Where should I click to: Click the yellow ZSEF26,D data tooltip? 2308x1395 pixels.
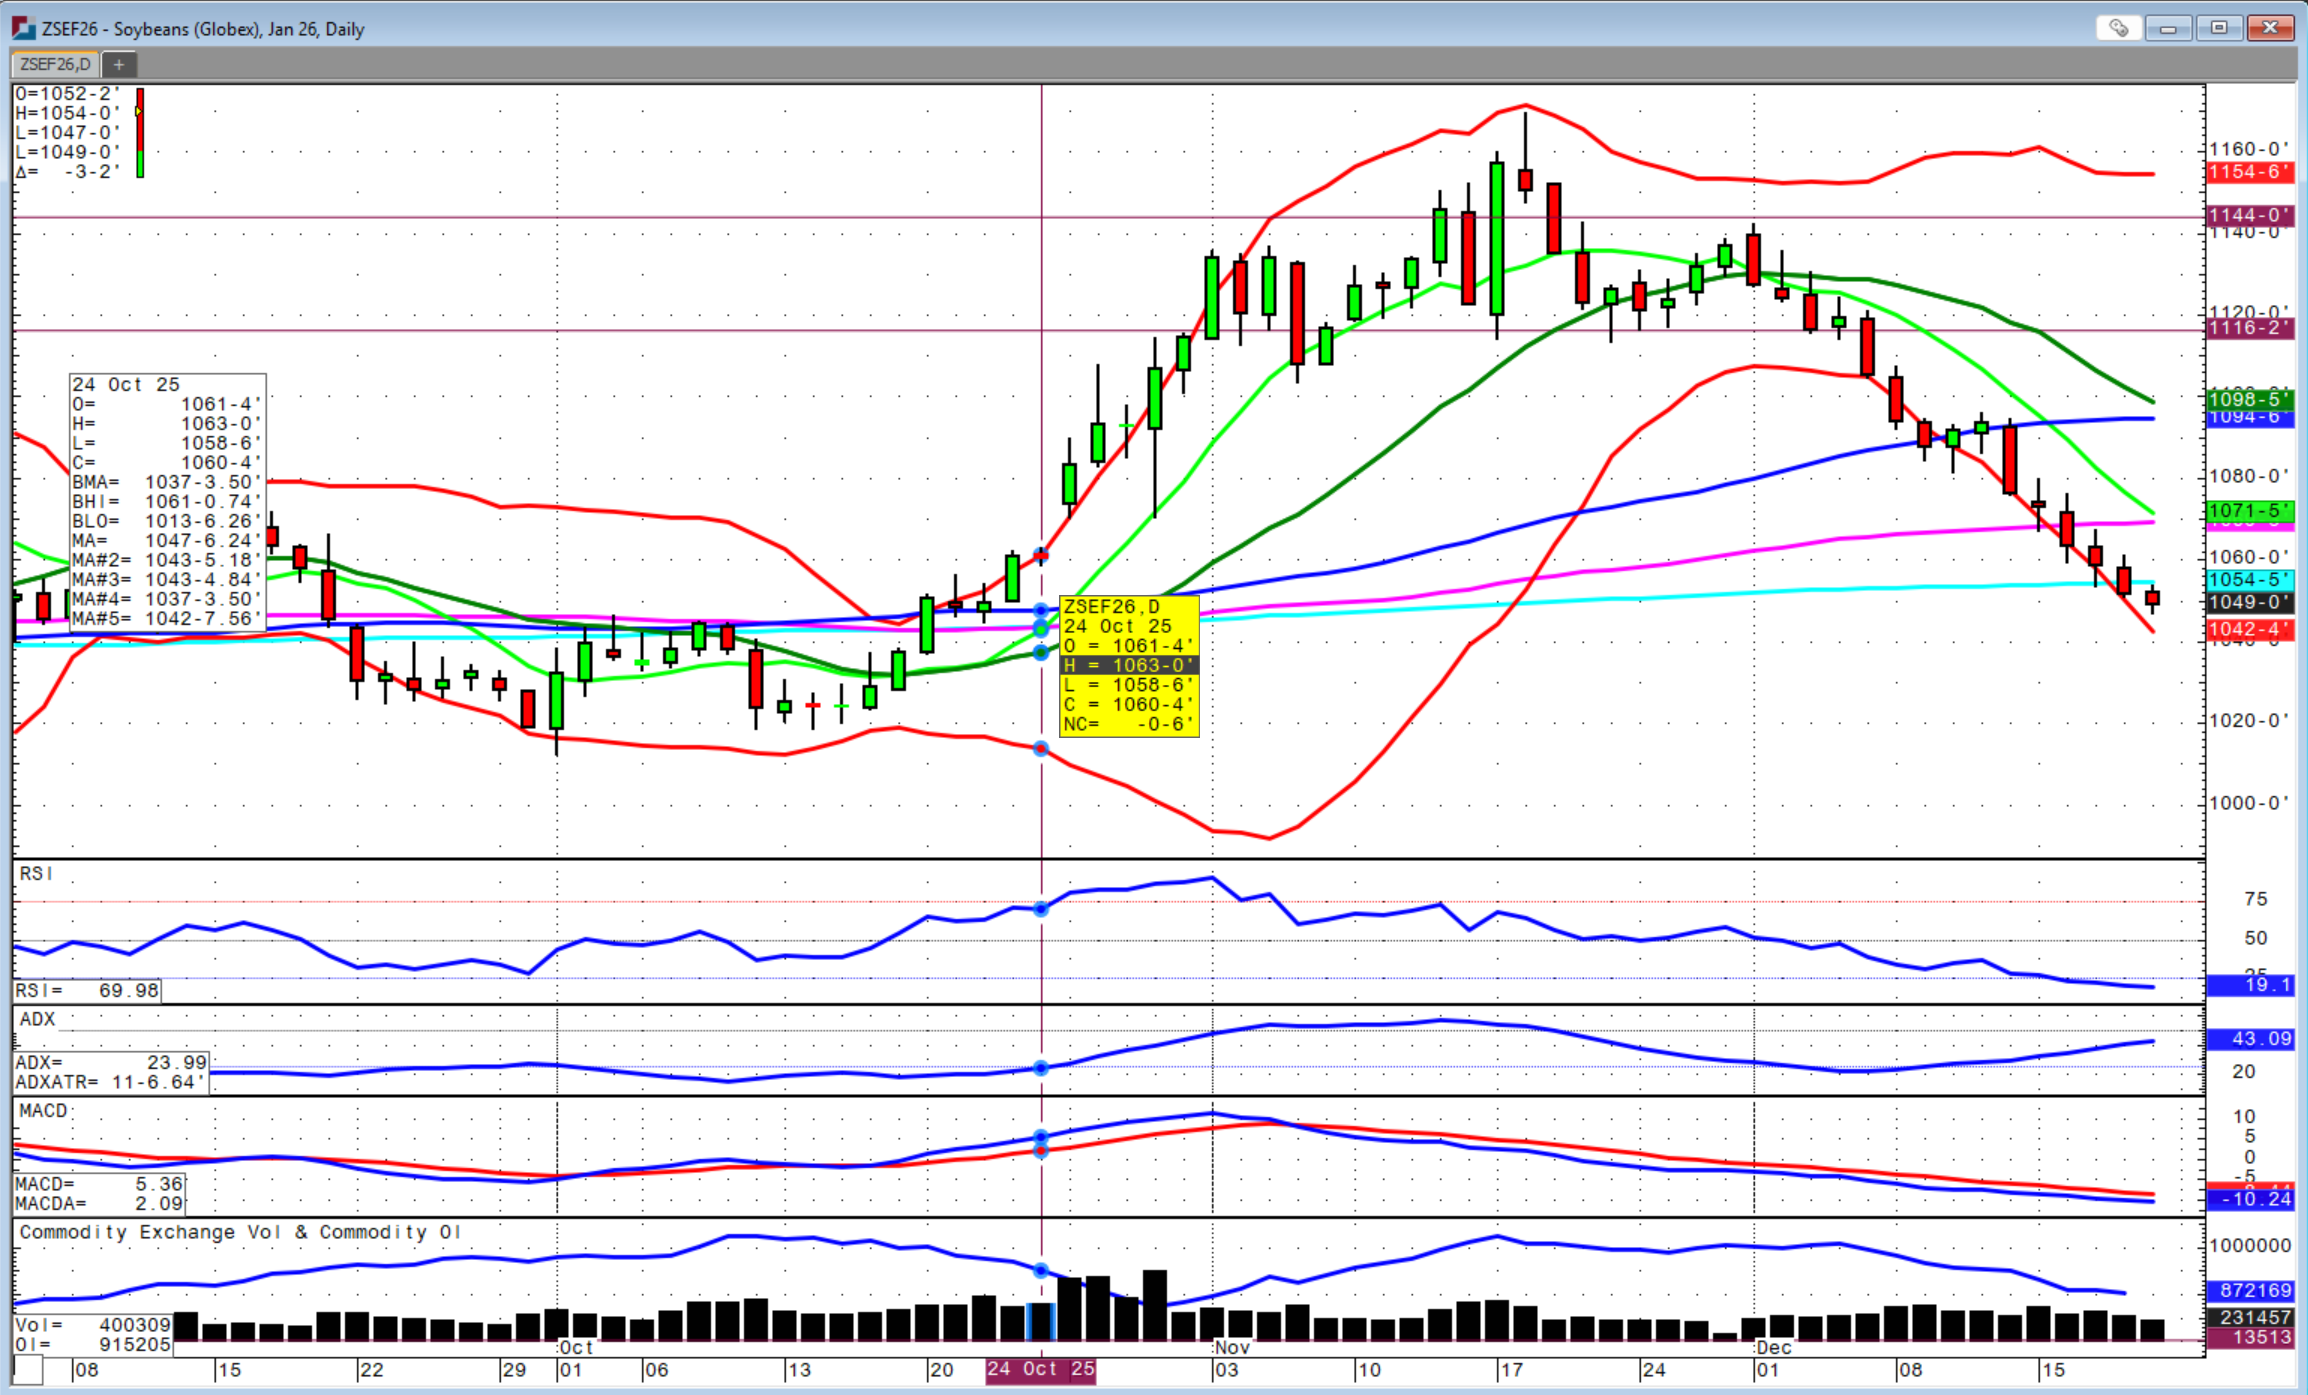1129,666
